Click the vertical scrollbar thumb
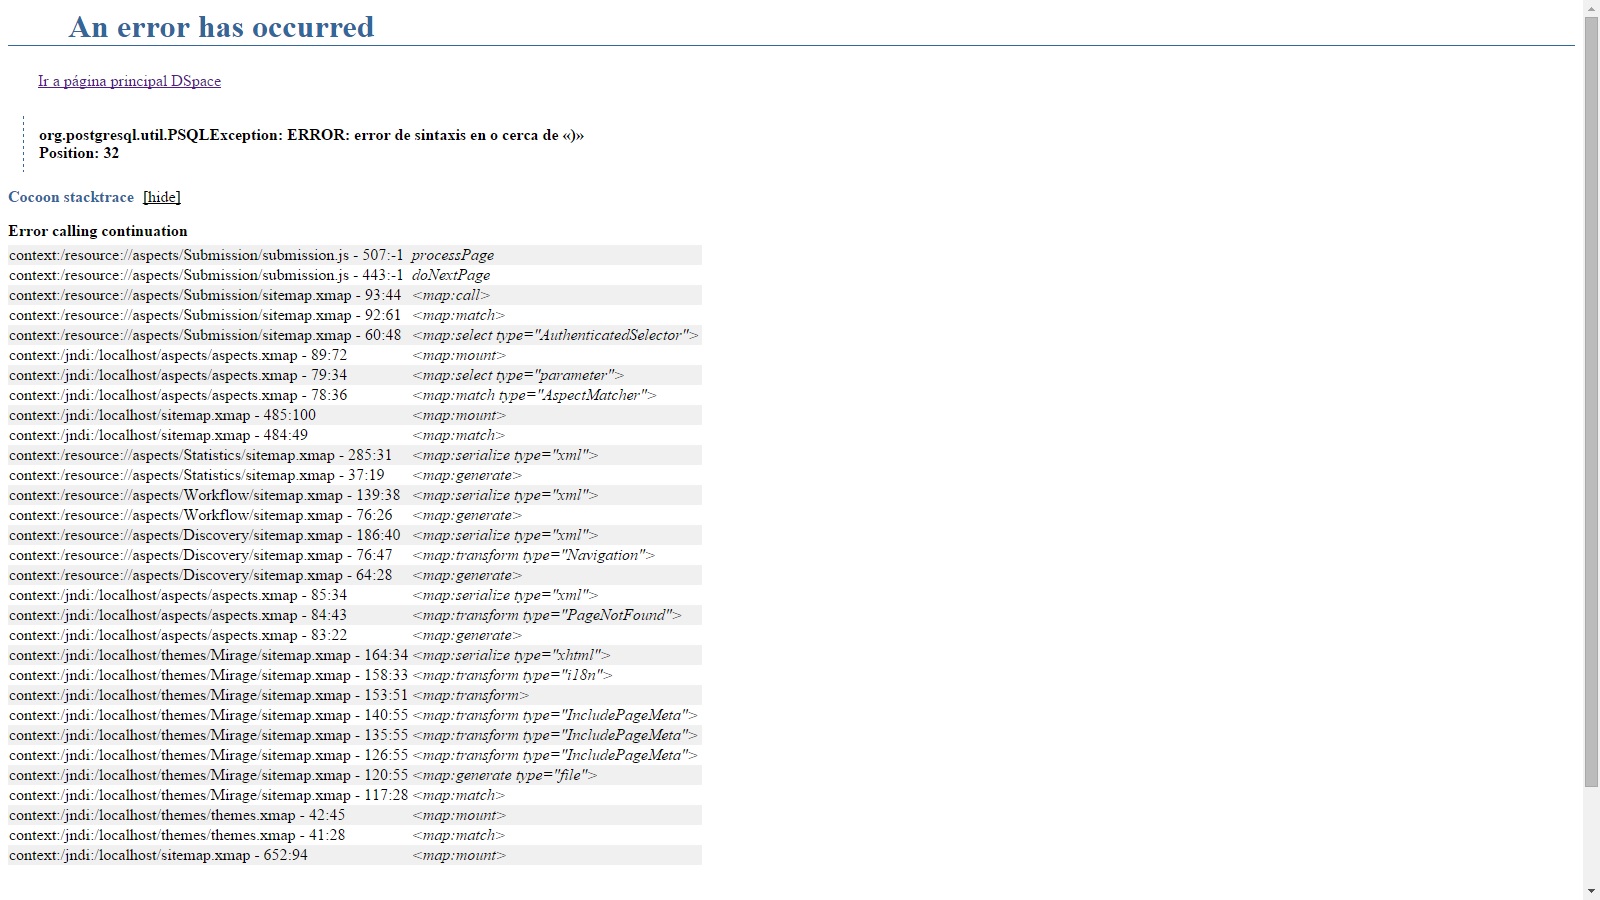Screen dimensions: 1600x900 tap(1591, 400)
